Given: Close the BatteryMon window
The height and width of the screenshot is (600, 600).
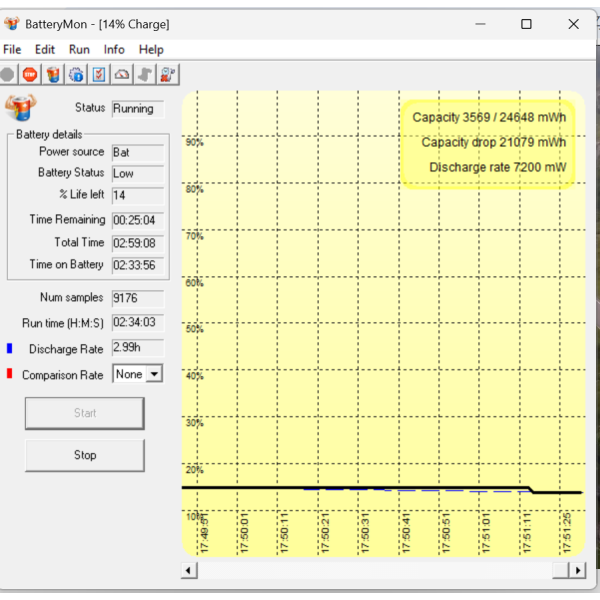Looking at the screenshot, I should [x=573, y=24].
